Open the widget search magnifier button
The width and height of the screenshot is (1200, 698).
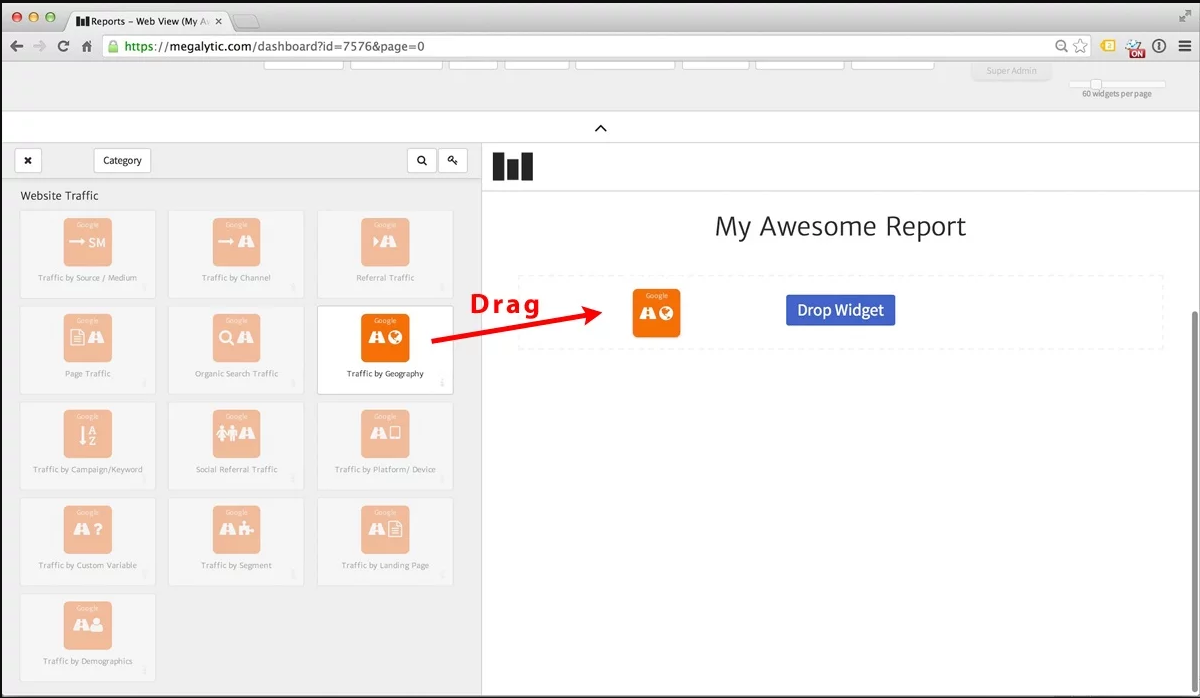tap(422, 160)
